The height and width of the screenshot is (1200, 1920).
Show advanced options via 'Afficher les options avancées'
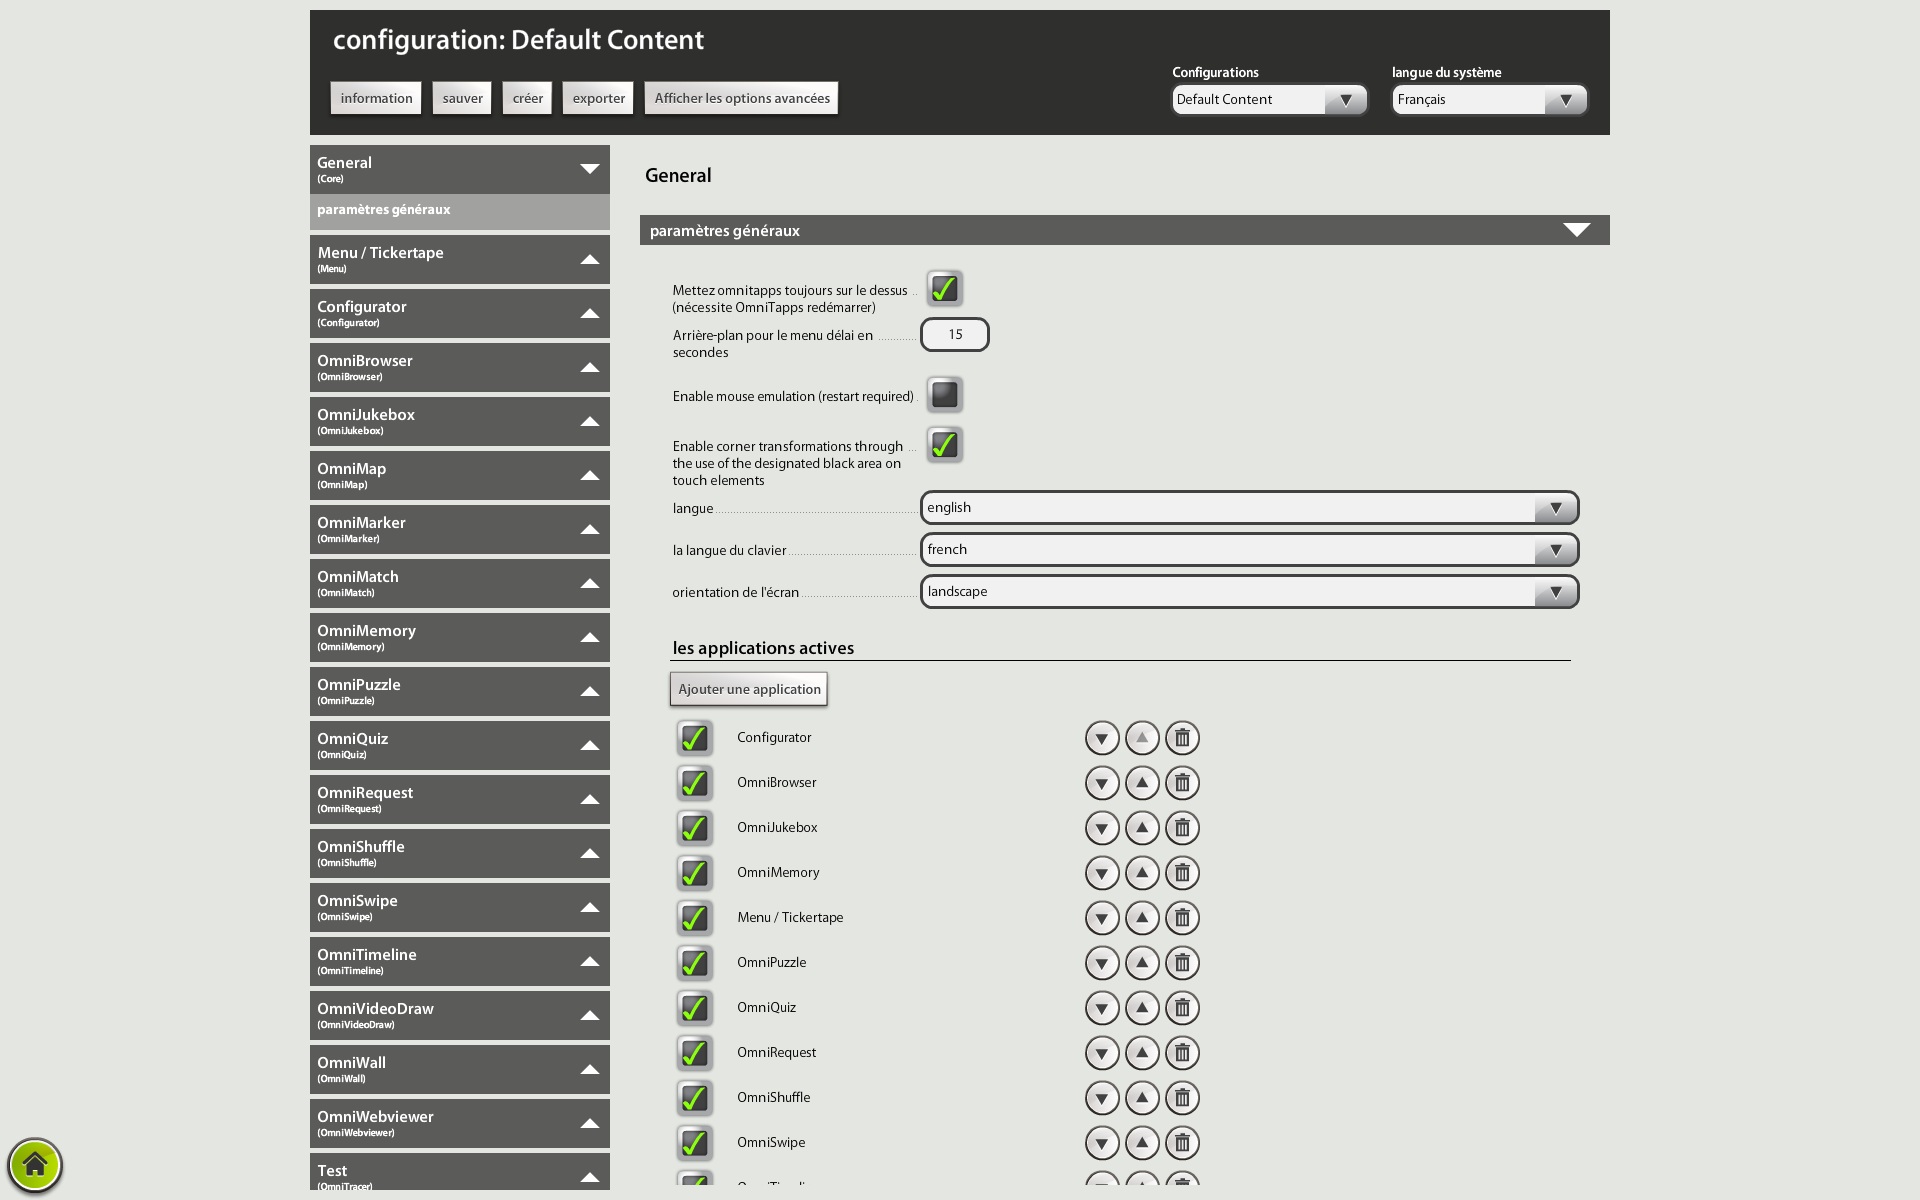(741, 98)
